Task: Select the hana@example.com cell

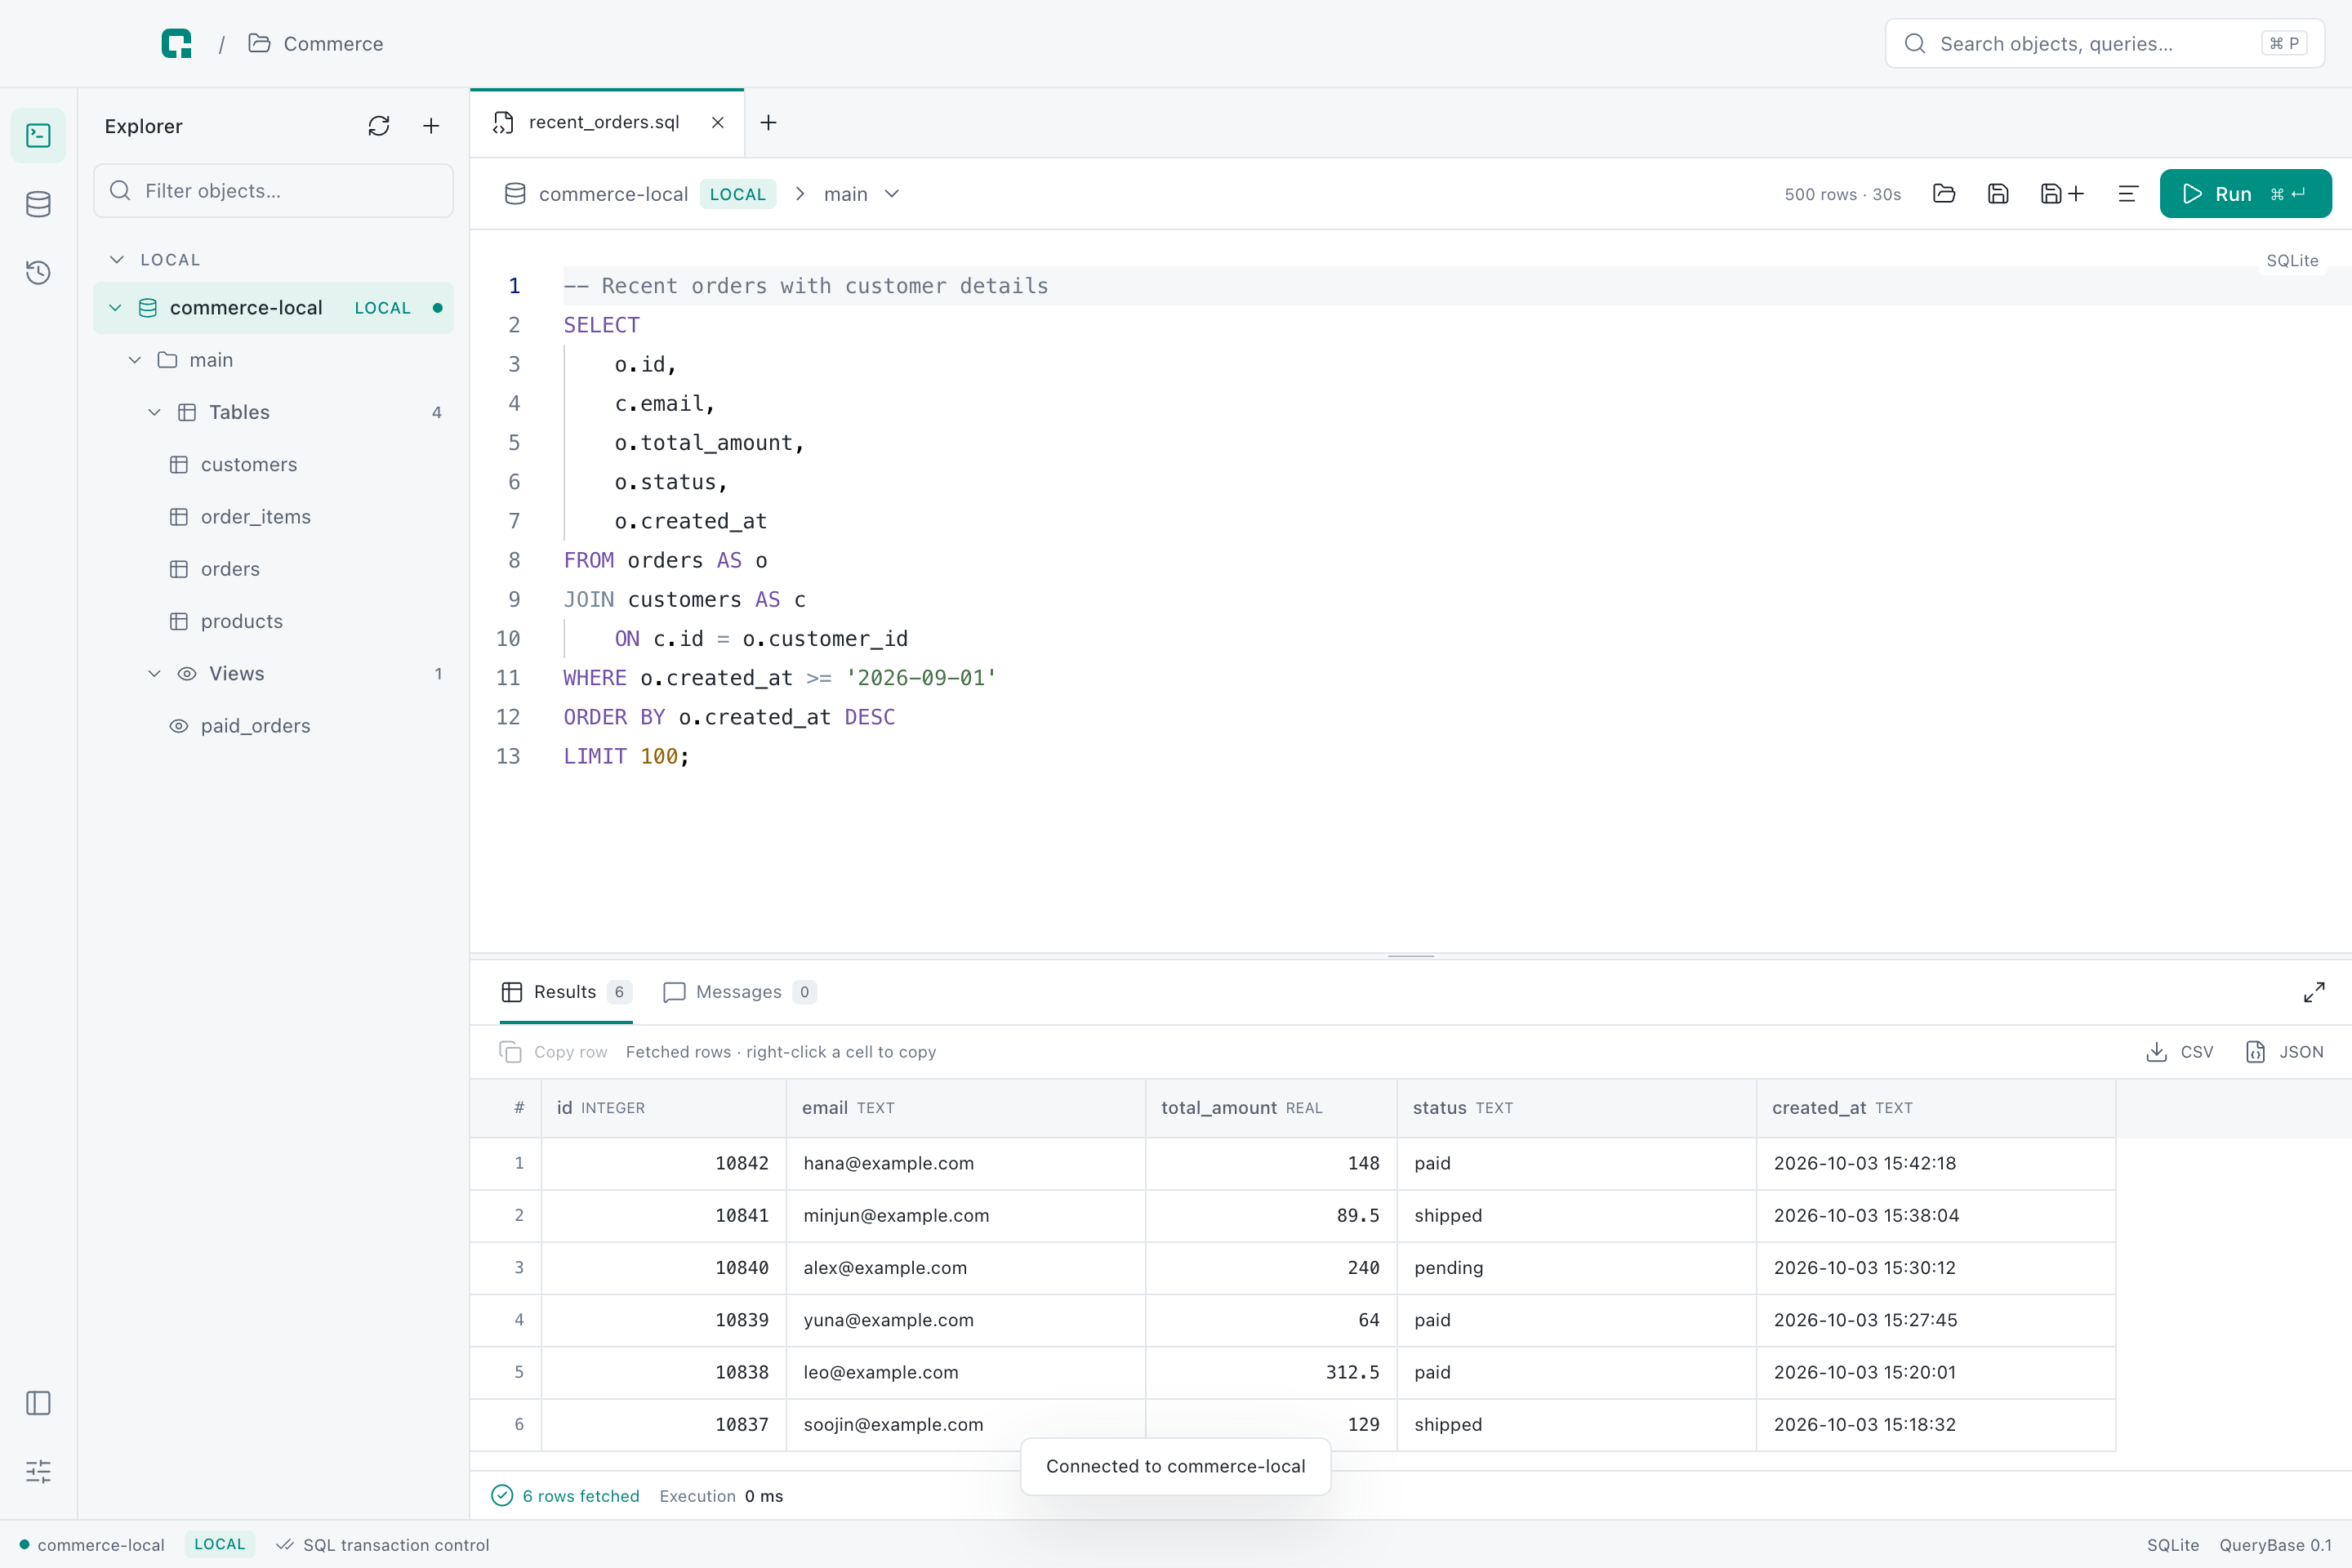Action: [x=966, y=1163]
